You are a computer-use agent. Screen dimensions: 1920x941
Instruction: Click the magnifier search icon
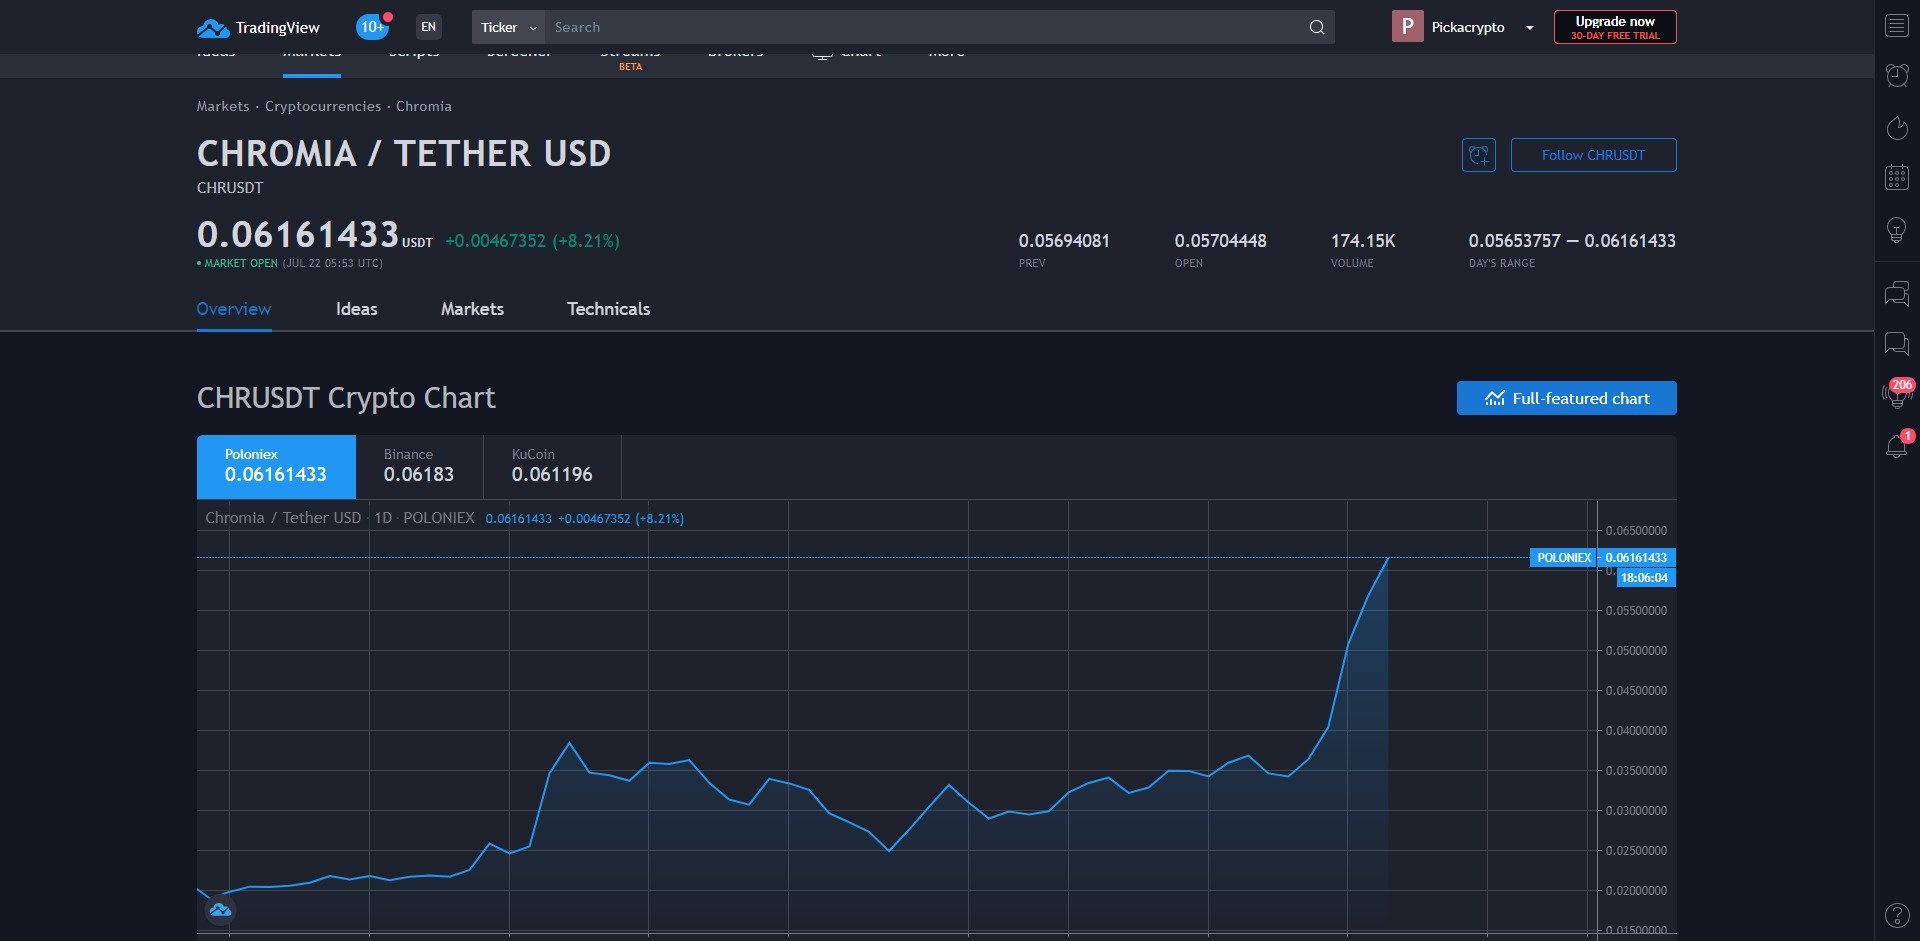tap(1317, 27)
